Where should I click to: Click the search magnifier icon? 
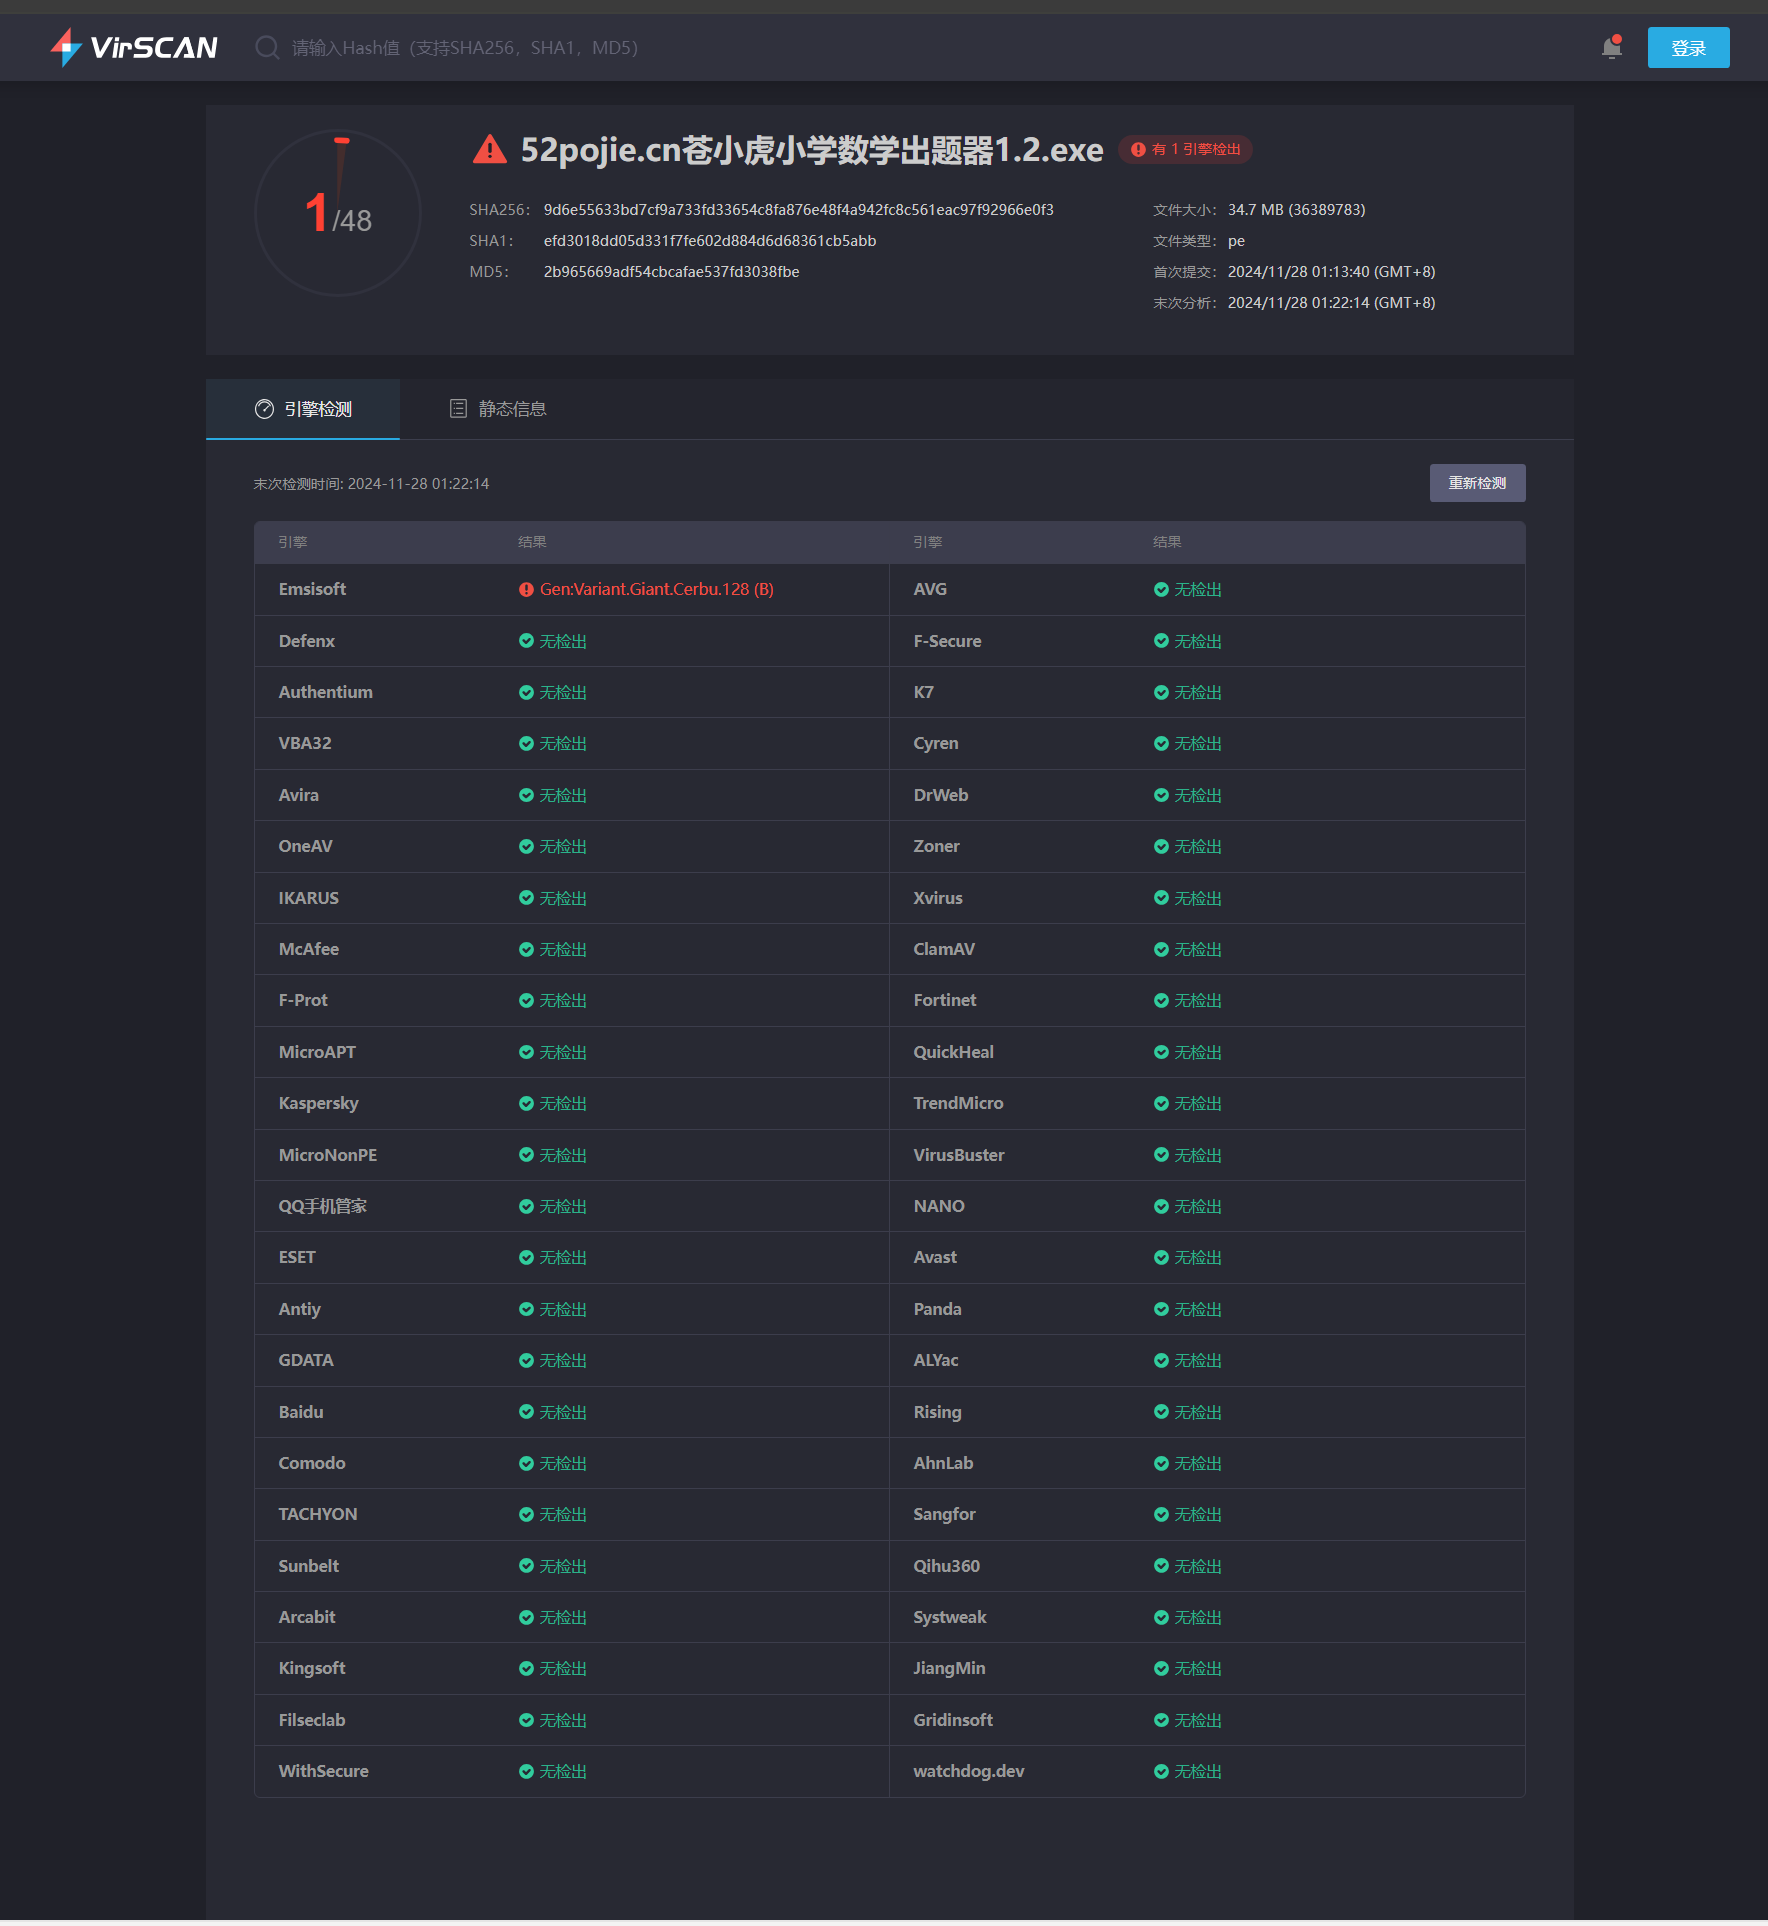point(266,47)
